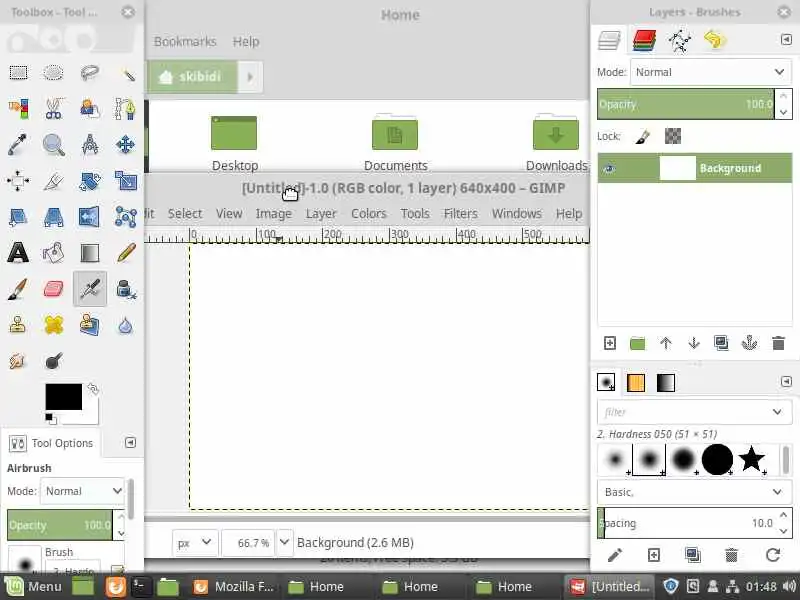Select the Color Picker tool
Viewport: 800px width, 600px height.
click(x=18, y=145)
